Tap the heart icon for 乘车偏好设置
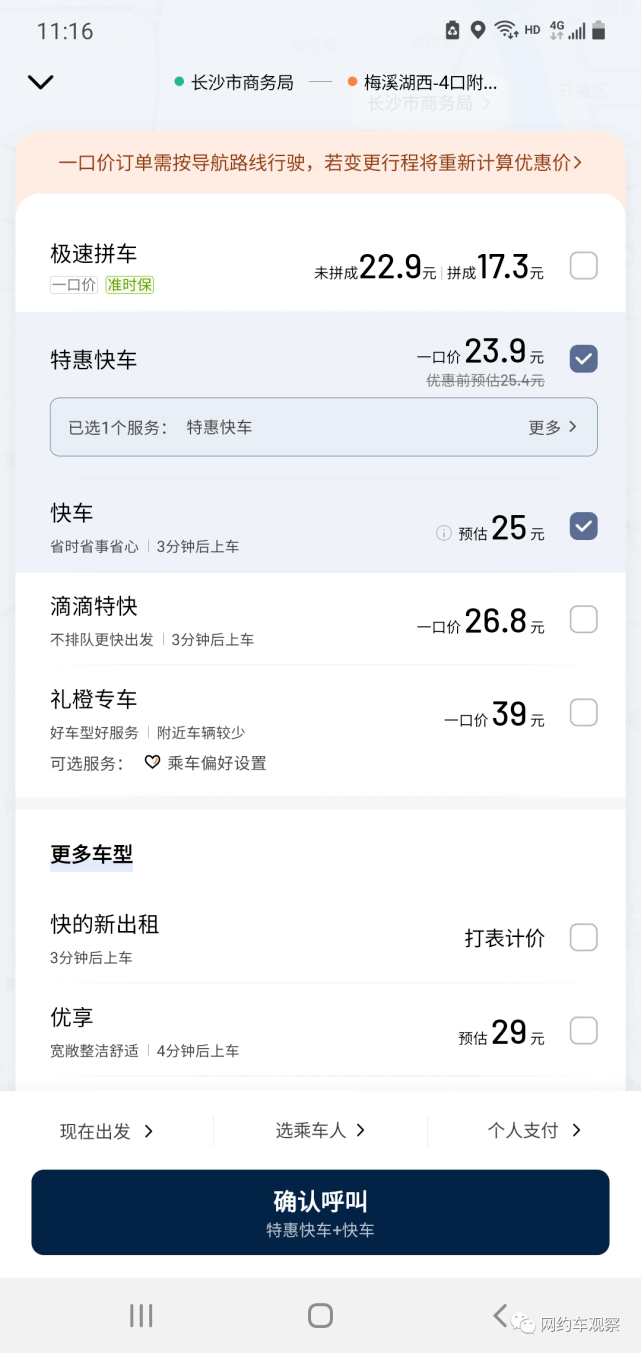 click(x=152, y=762)
